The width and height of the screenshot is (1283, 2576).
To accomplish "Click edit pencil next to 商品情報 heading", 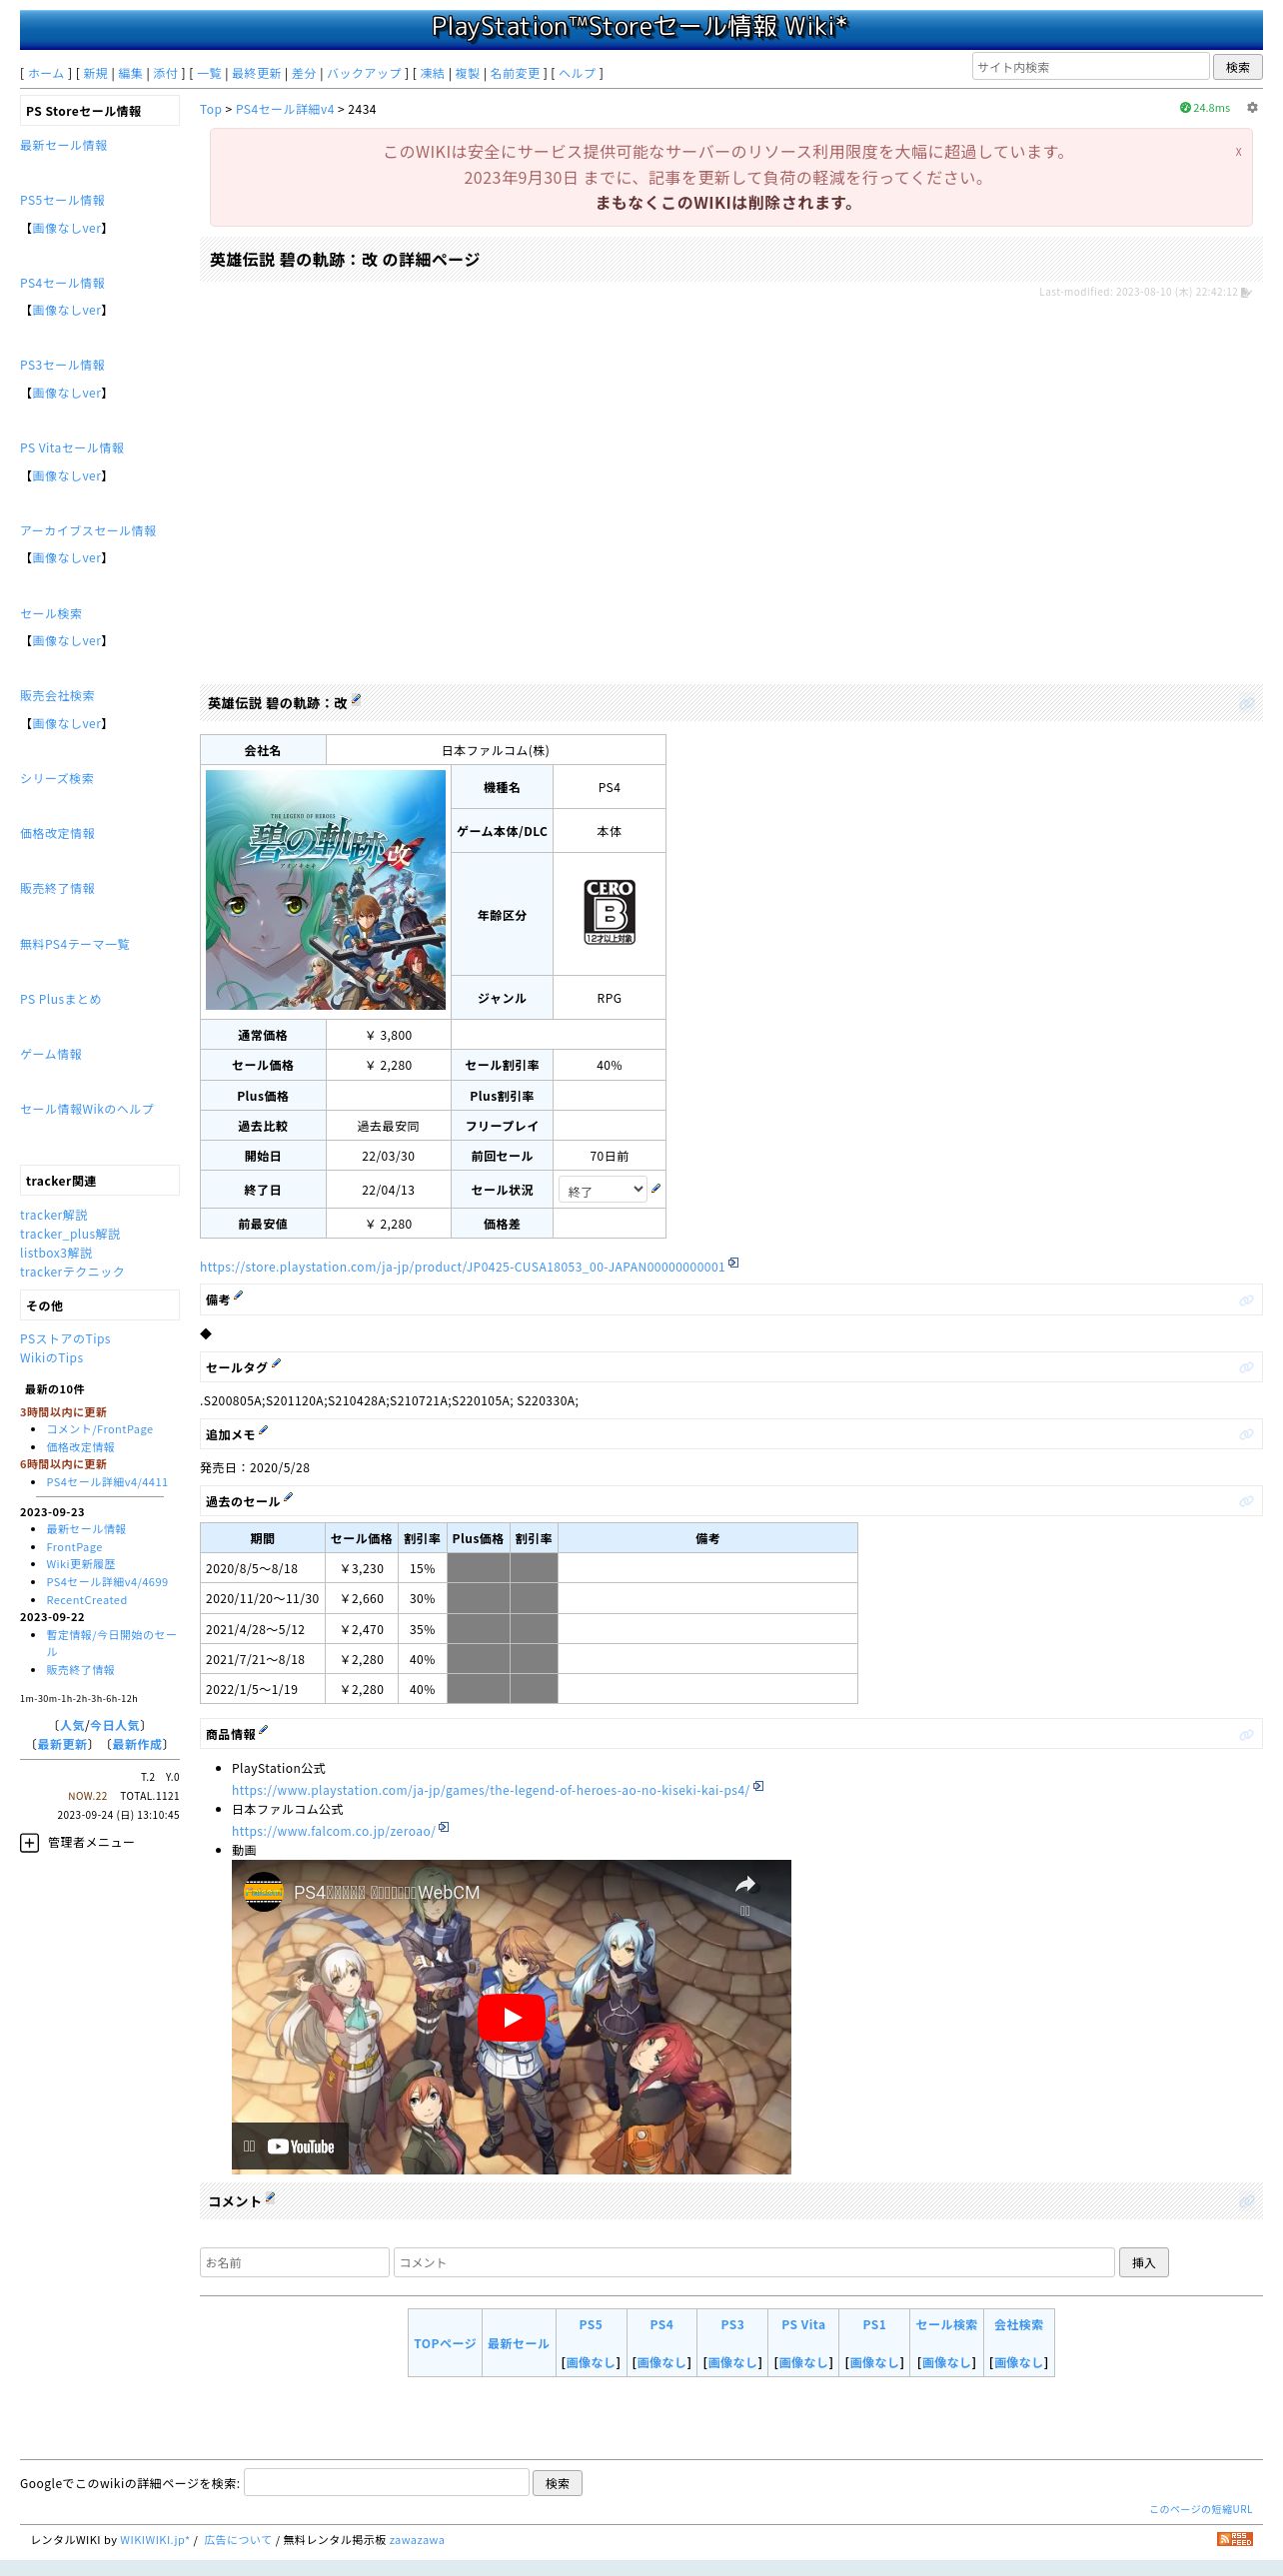I will coord(263,1731).
